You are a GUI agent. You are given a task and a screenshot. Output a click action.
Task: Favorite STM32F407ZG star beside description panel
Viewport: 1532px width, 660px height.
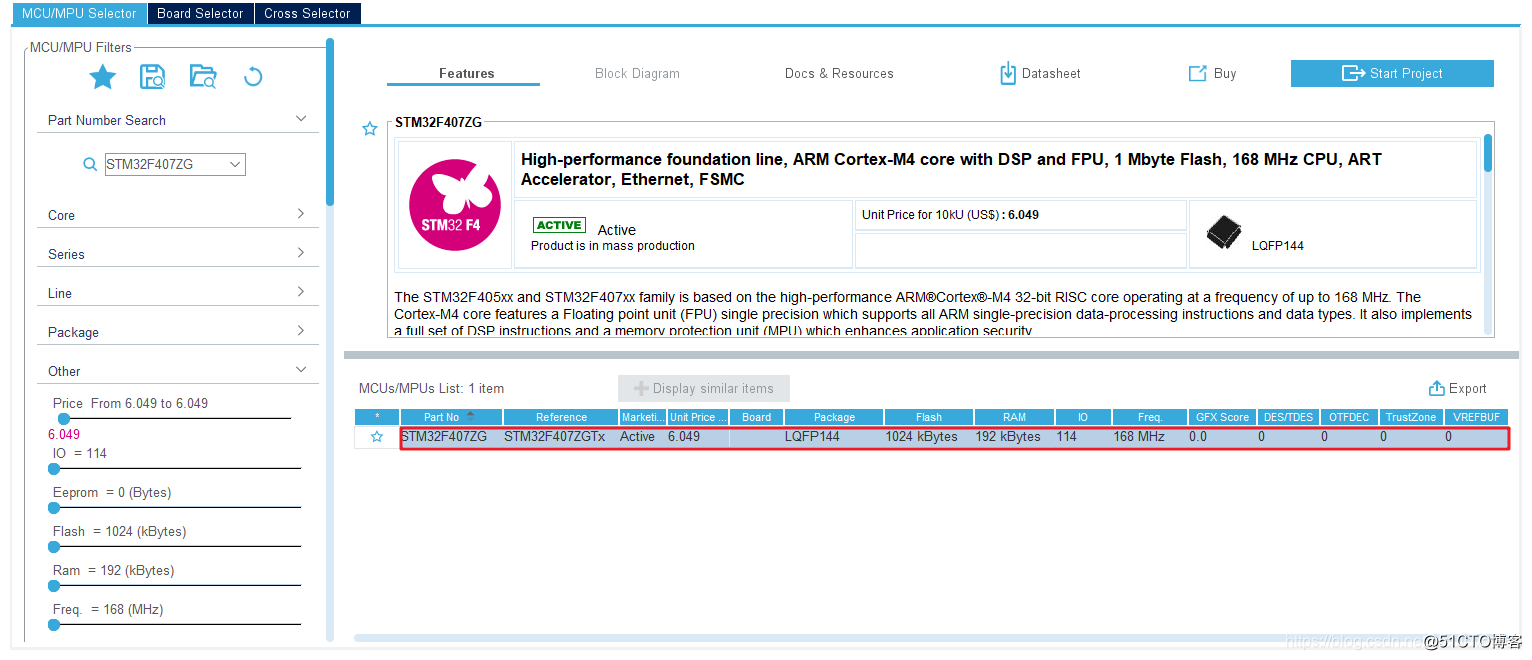point(370,129)
